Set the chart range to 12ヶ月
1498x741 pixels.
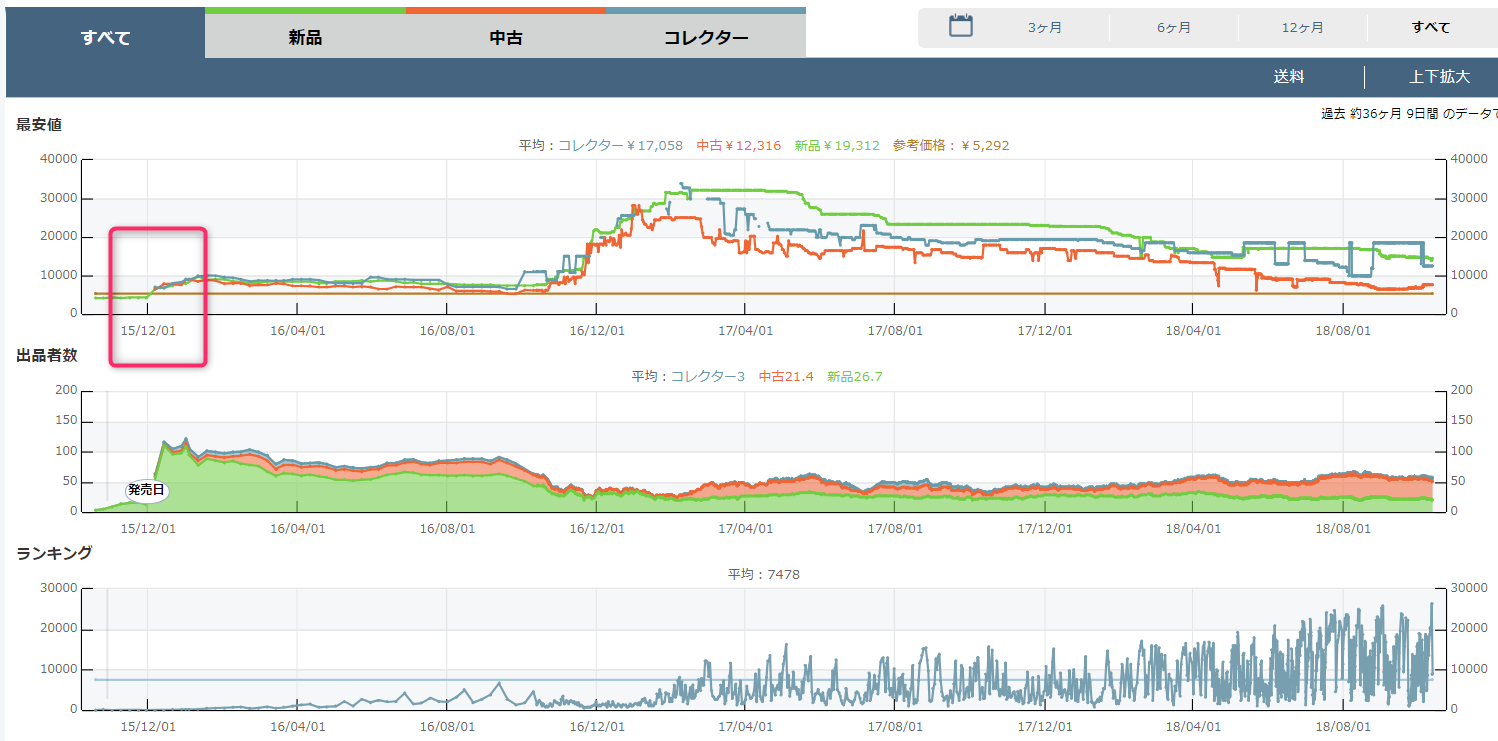tap(1302, 28)
